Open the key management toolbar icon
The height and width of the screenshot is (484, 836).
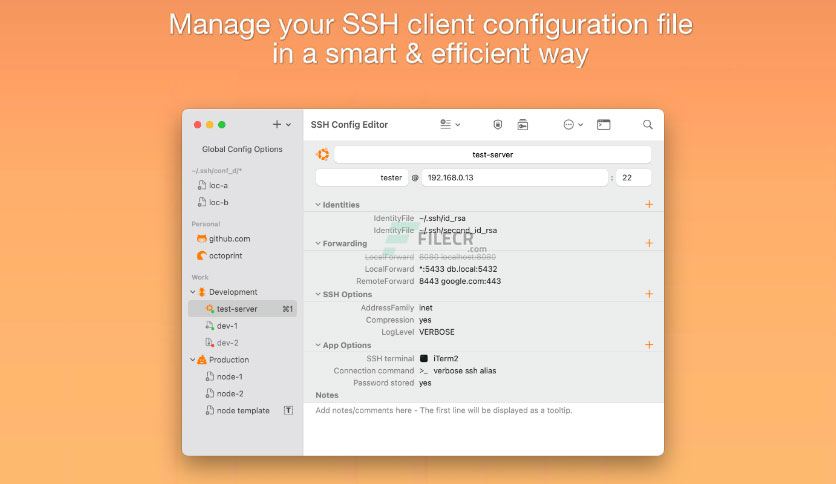click(x=522, y=124)
